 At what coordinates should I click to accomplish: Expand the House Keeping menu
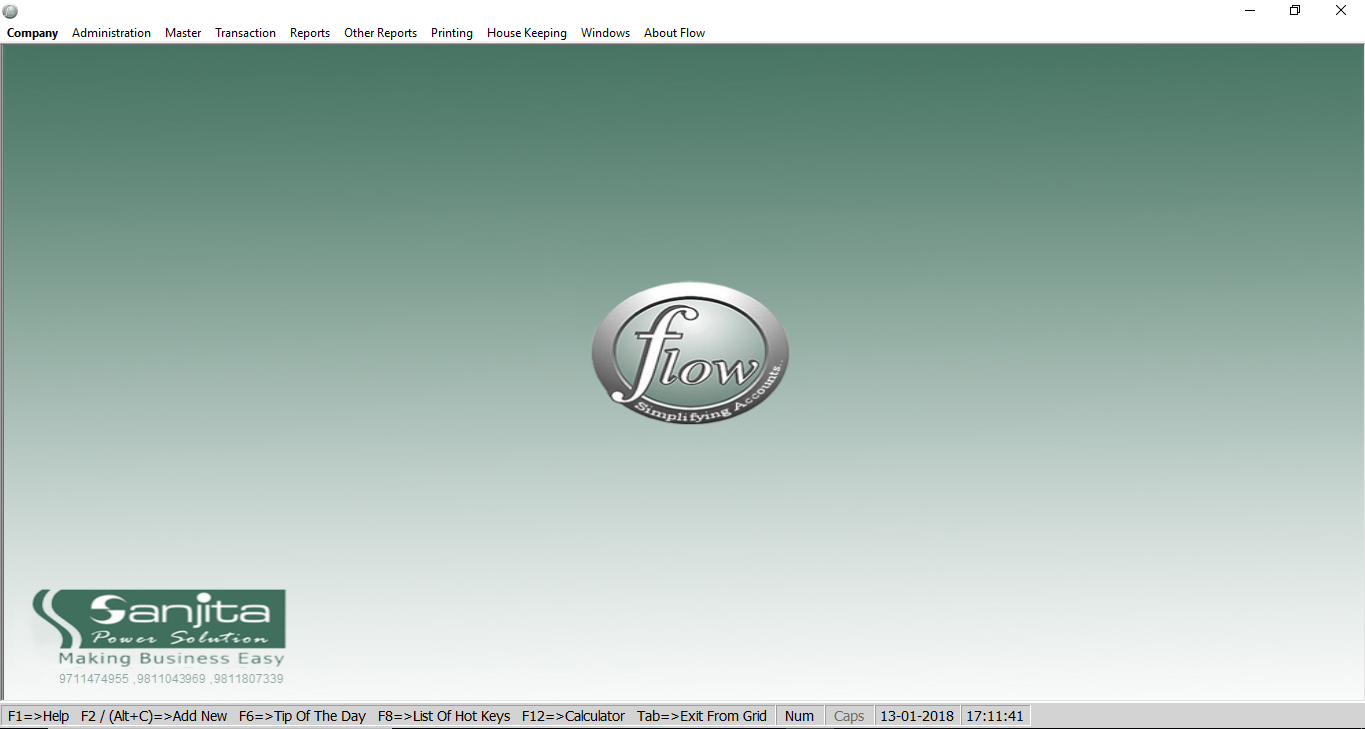pyautogui.click(x=527, y=33)
